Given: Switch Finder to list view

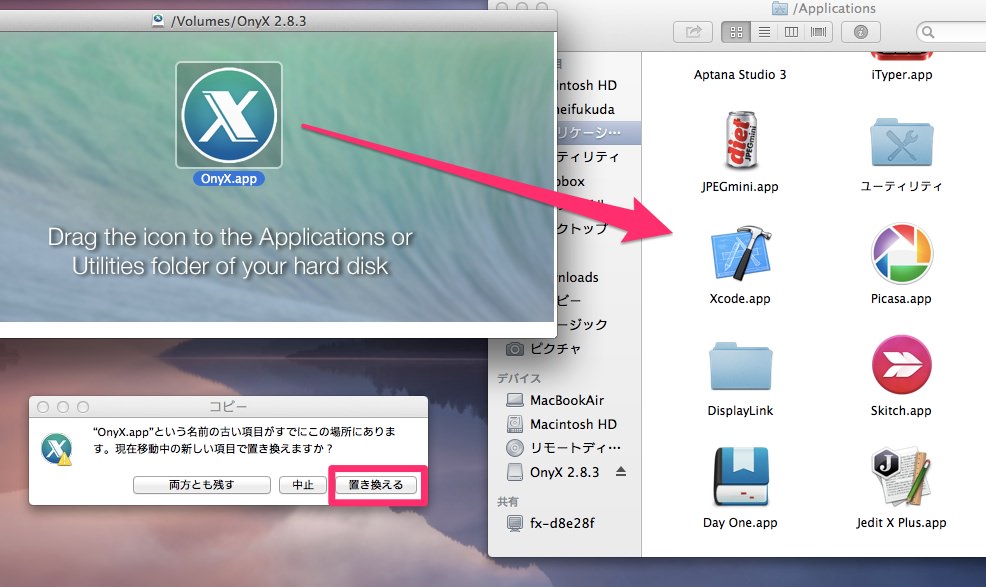Looking at the screenshot, I should (x=764, y=31).
